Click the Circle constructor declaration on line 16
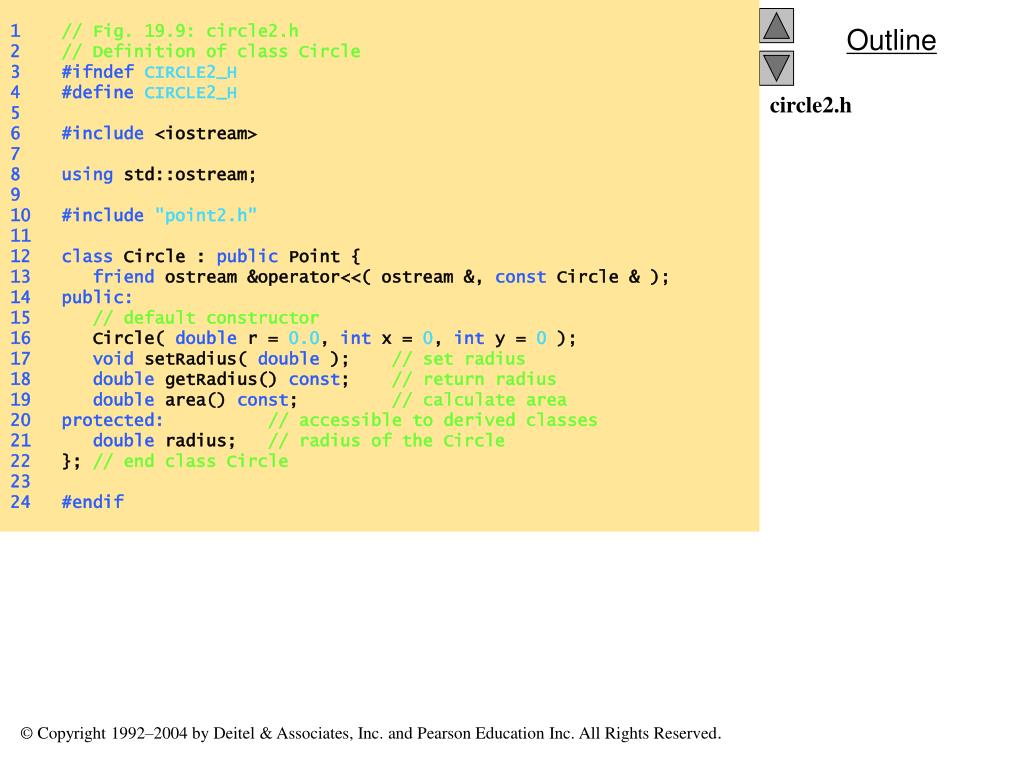This screenshot has width=1024, height=768. [x=334, y=338]
